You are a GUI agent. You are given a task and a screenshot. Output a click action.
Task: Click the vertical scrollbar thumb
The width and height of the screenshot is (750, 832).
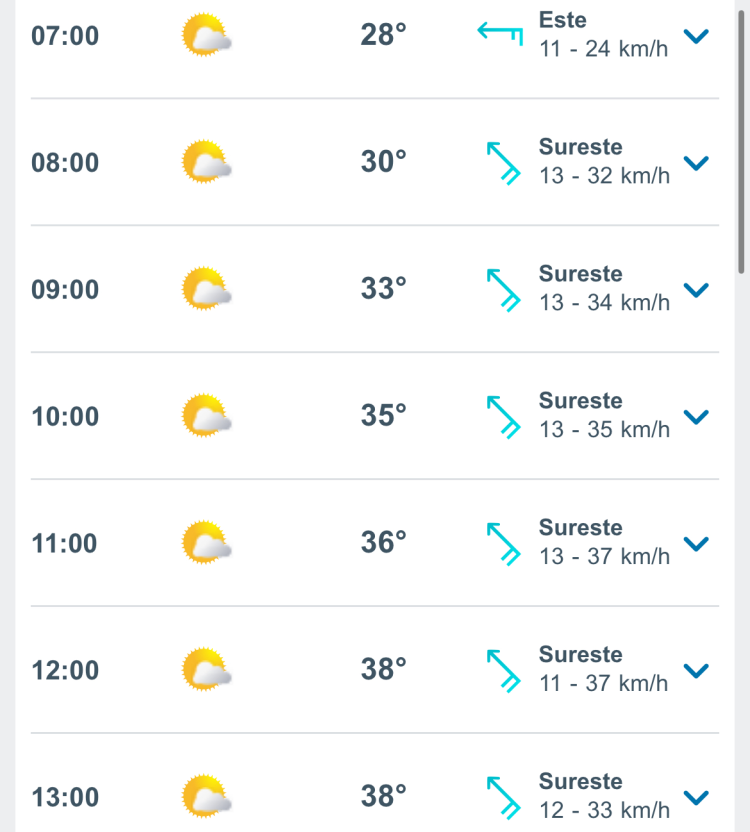[742, 141]
